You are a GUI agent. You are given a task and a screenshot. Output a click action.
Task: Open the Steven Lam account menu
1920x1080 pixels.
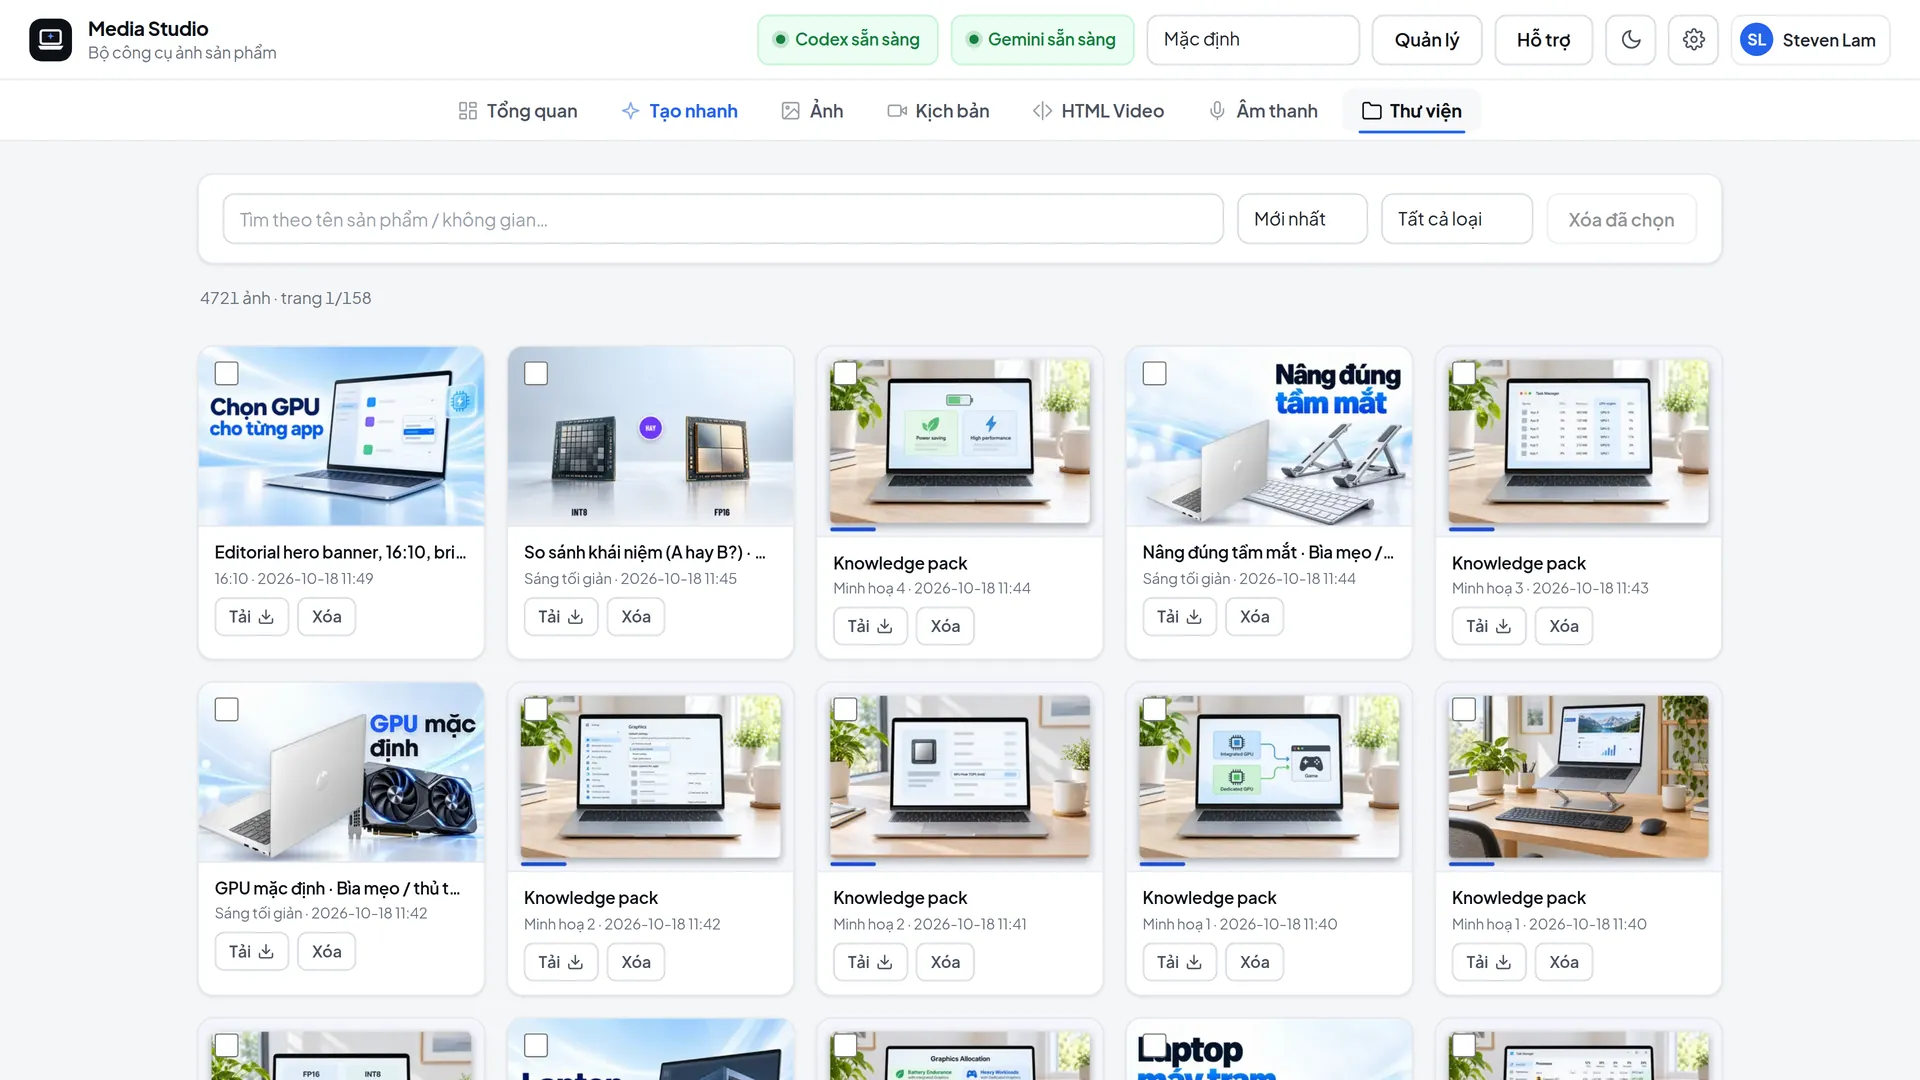coord(1811,40)
